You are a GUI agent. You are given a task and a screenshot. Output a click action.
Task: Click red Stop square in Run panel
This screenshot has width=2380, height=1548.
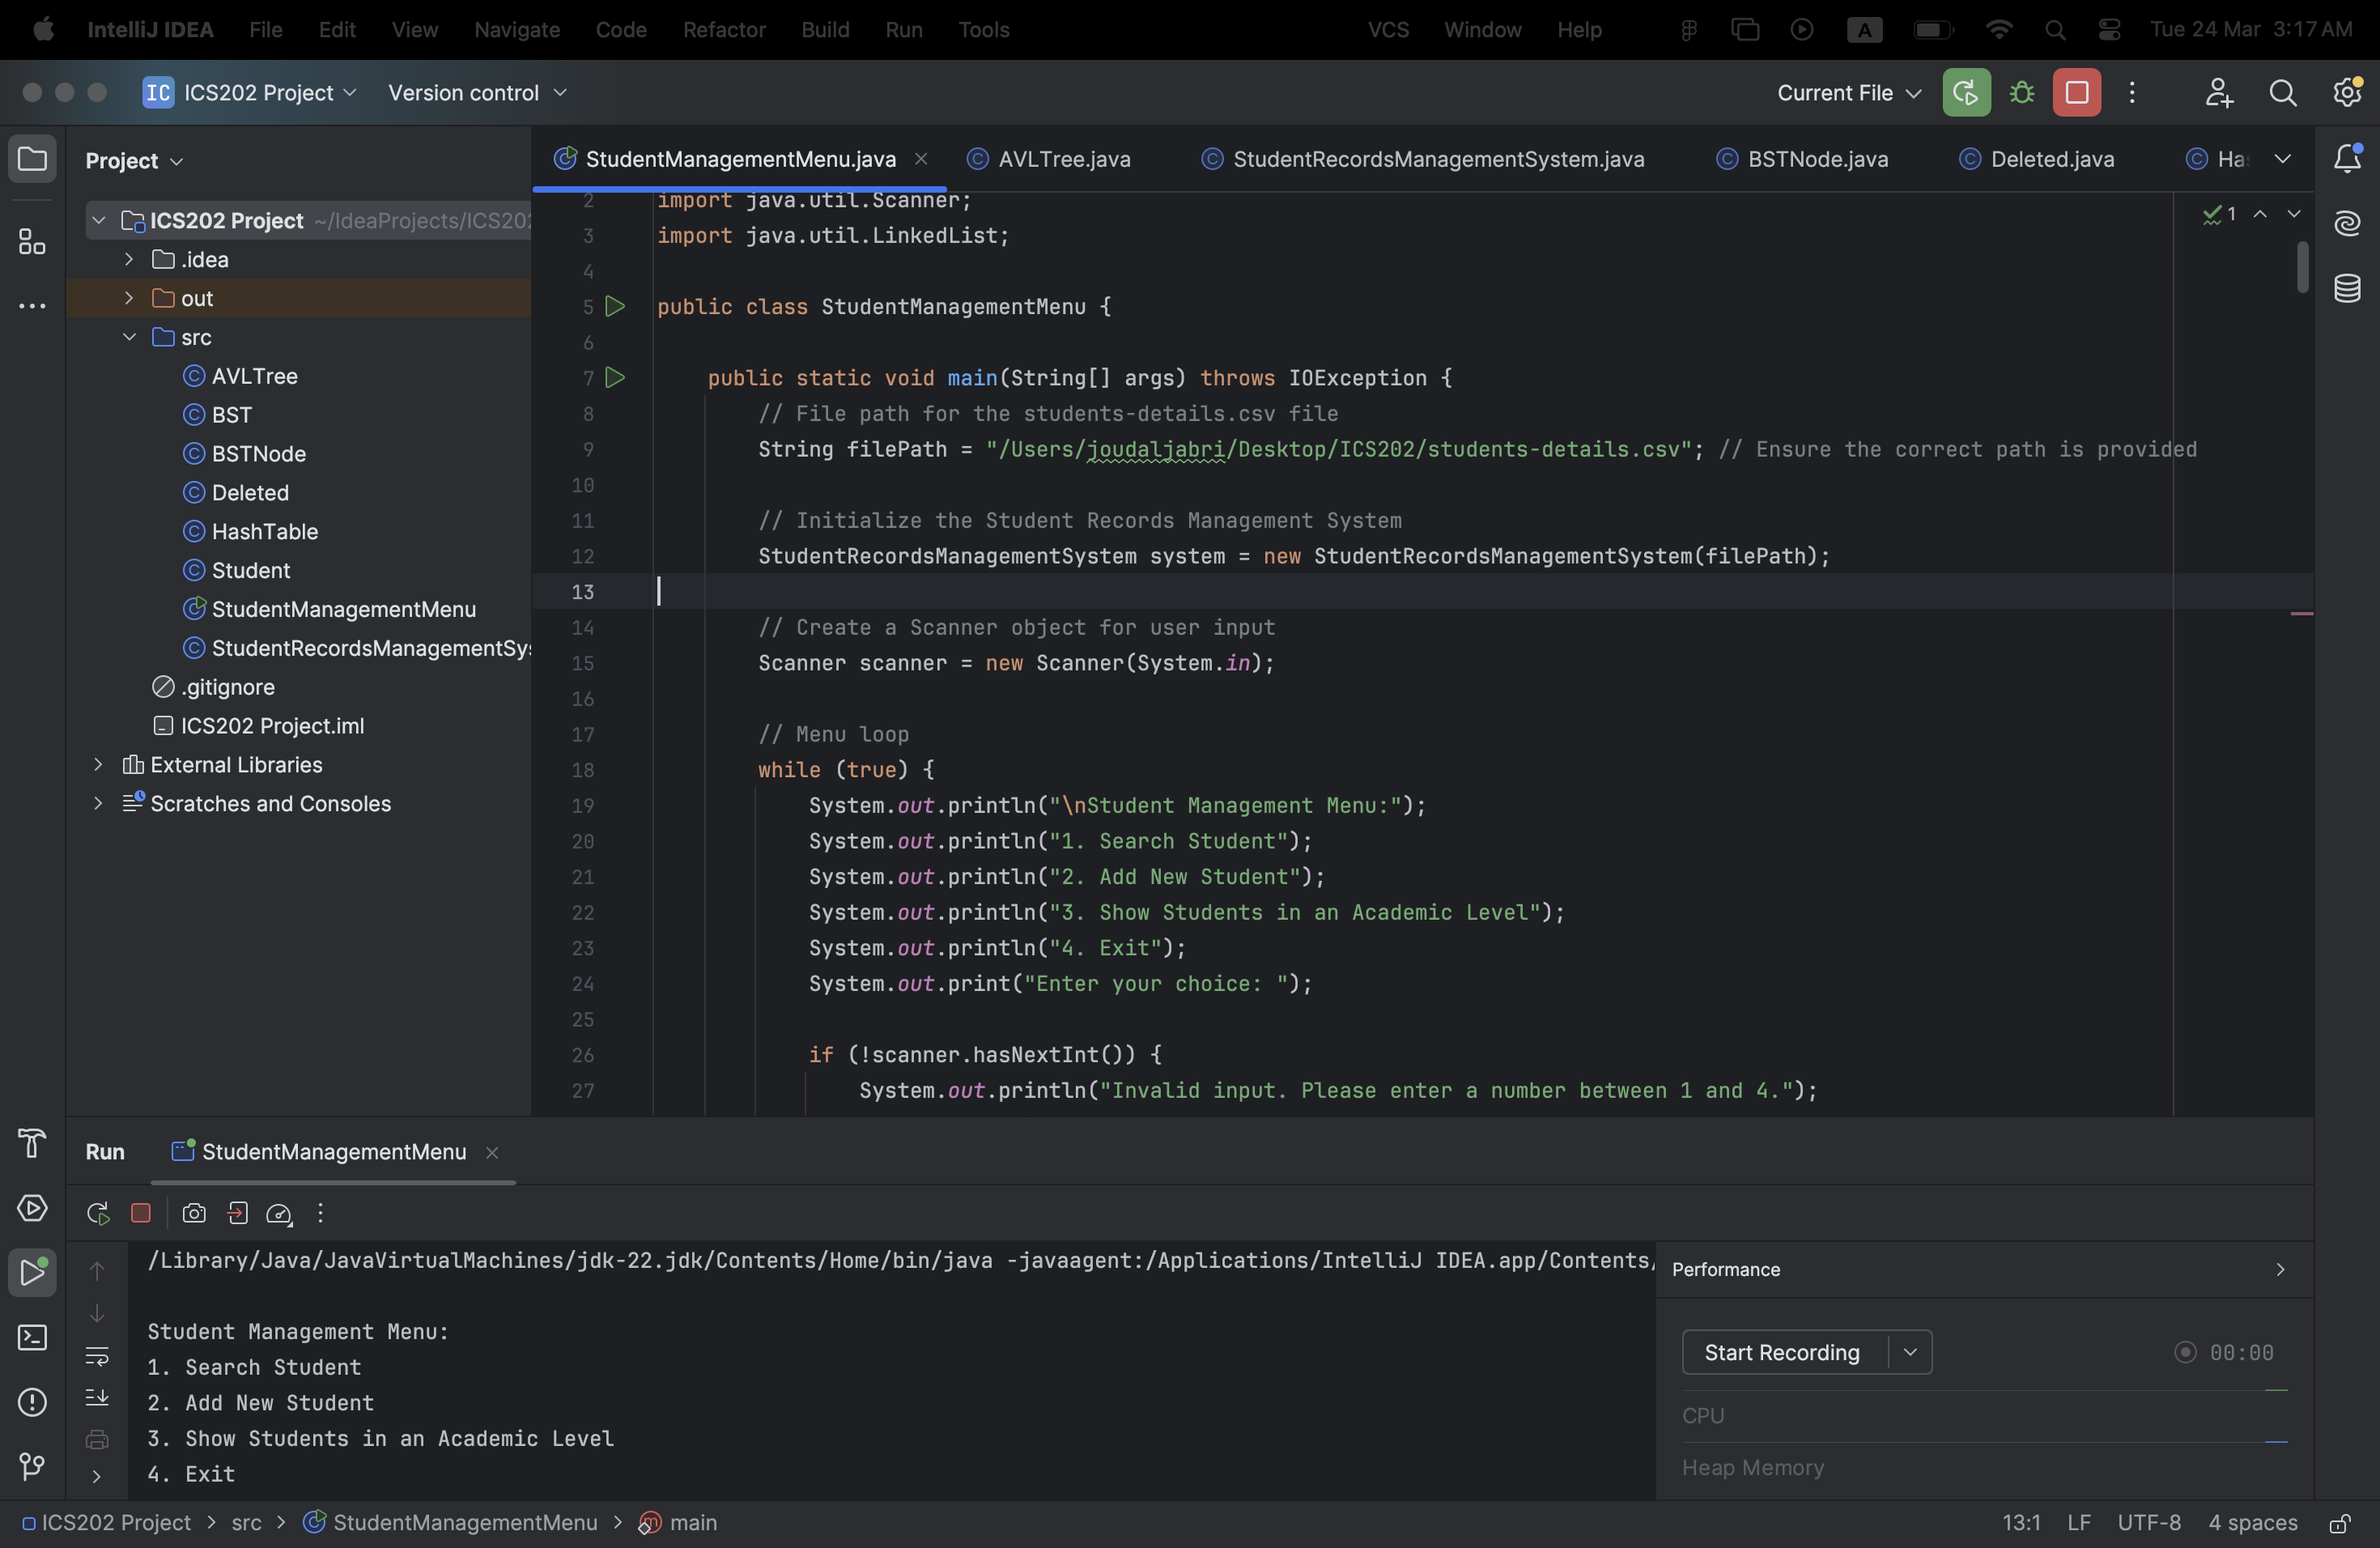[x=141, y=1213]
